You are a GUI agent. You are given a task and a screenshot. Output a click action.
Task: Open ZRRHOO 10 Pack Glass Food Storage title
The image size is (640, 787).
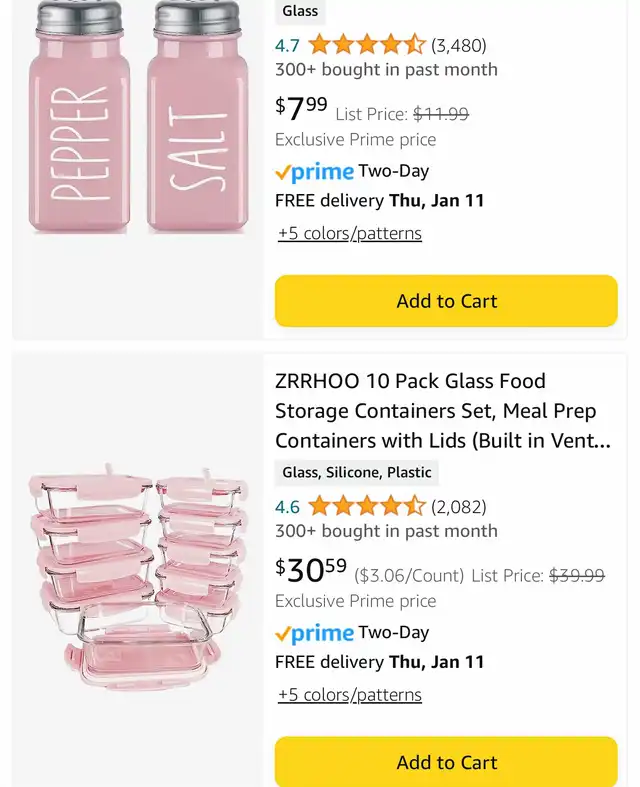pyautogui.click(x=442, y=411)
